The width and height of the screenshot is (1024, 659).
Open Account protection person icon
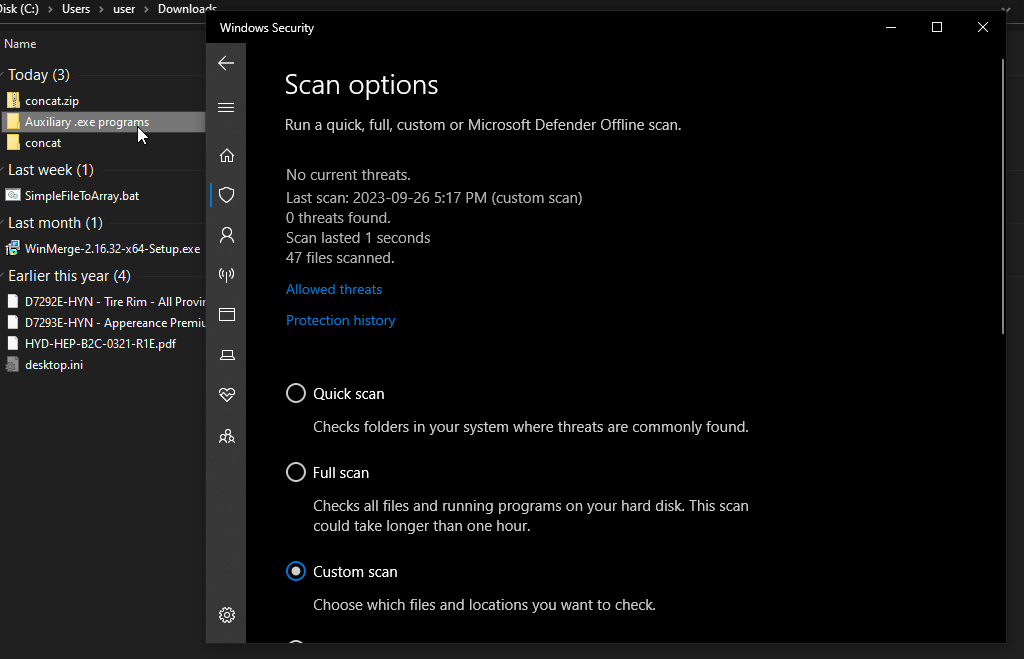227,235
